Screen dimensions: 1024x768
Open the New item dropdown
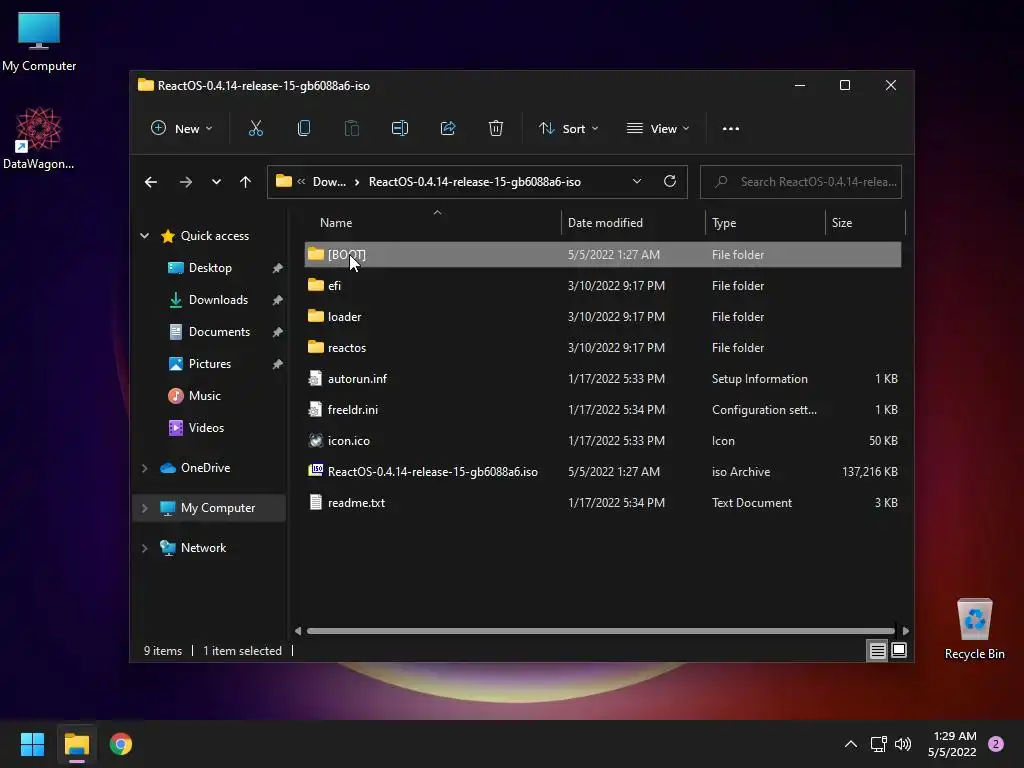coord(182,129)
